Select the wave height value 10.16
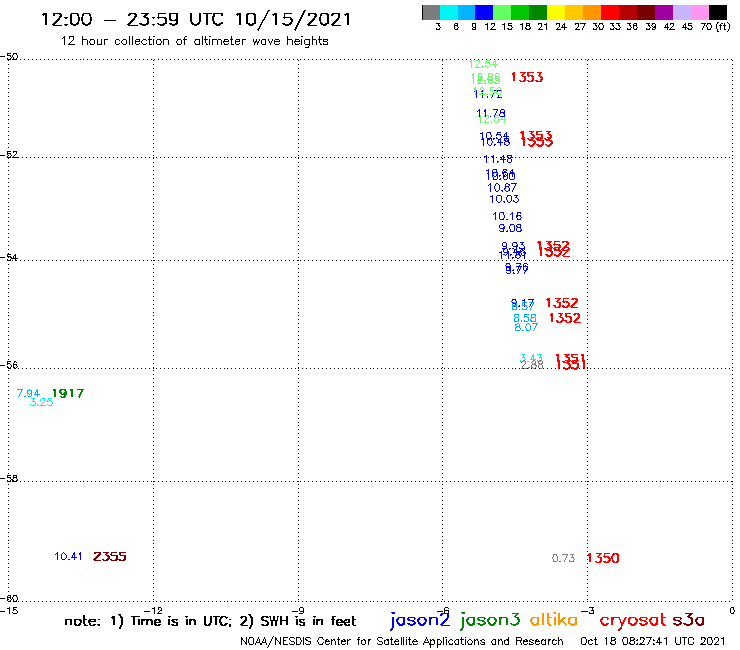 [x=507, y=216]
